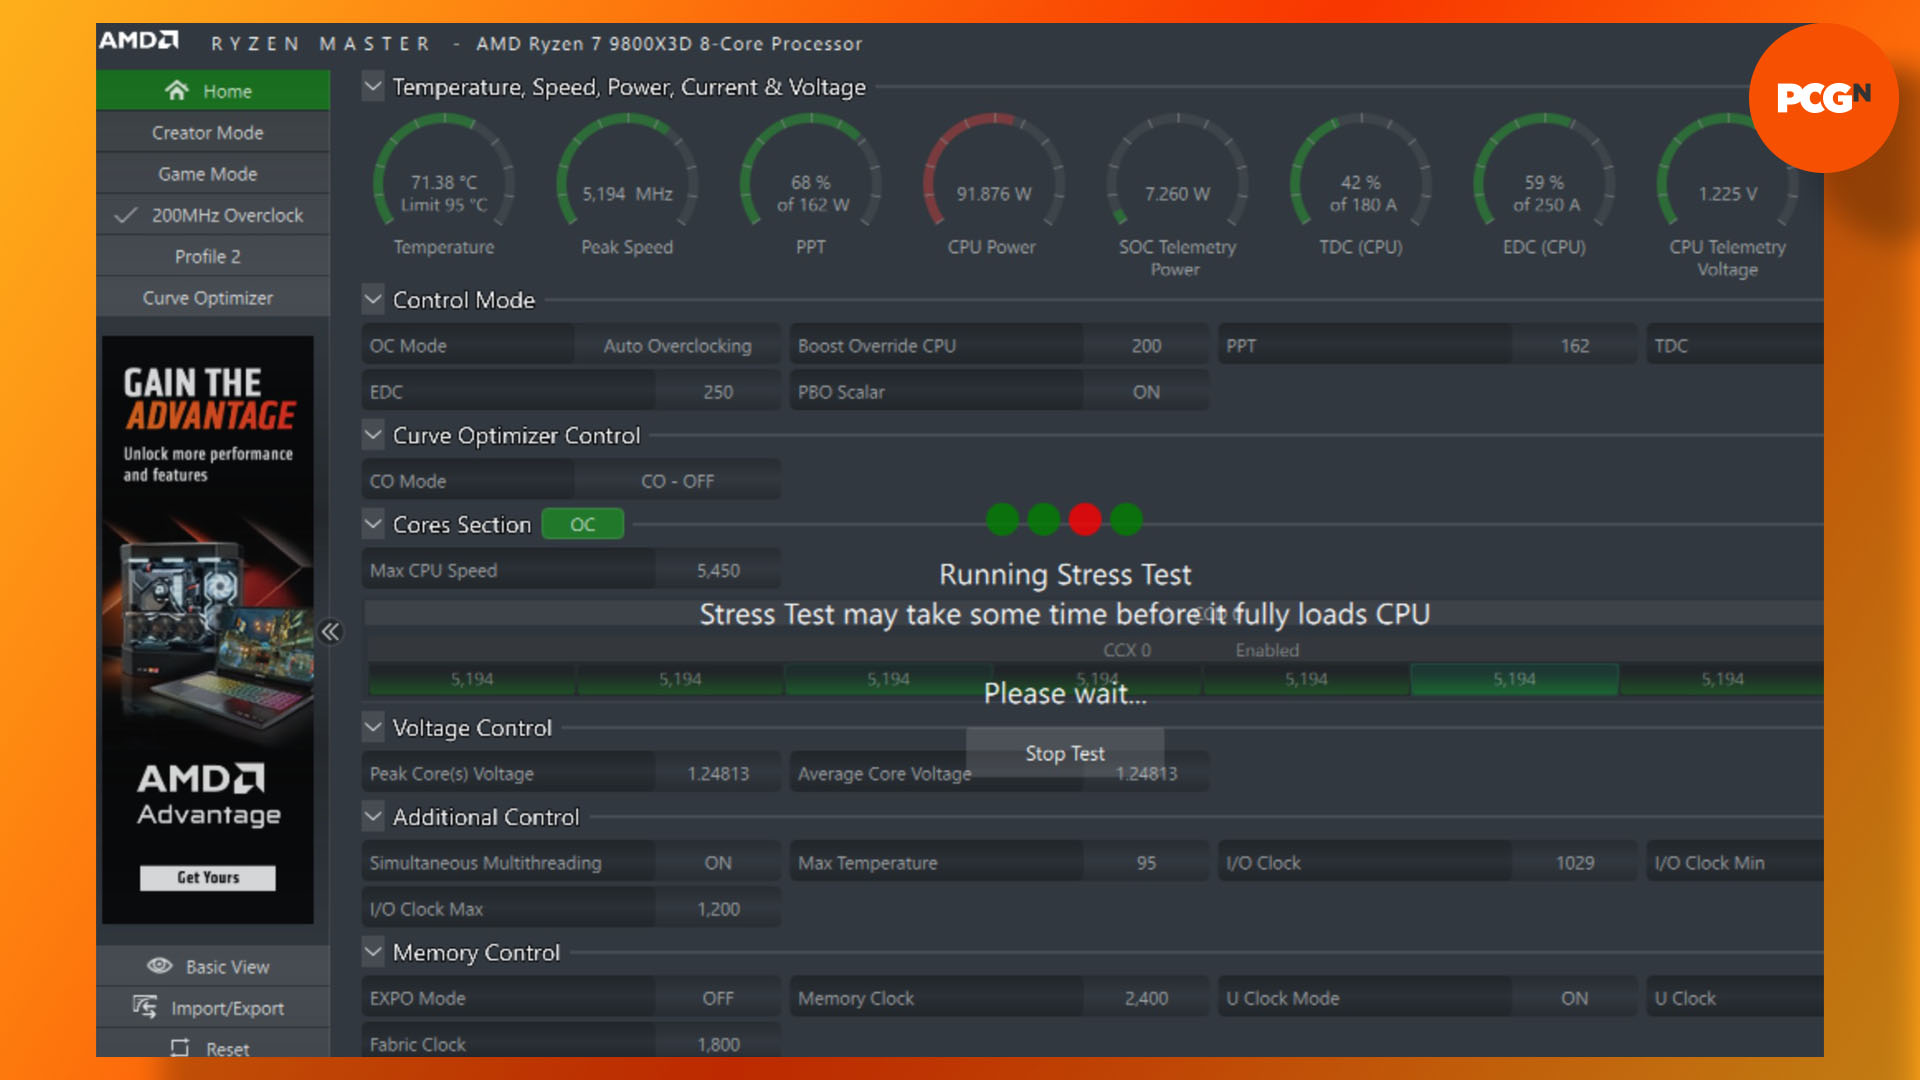Click the Max CPU Speed input field
Viewport: 1920px width, 1080px height.
[x=717, y=570]
